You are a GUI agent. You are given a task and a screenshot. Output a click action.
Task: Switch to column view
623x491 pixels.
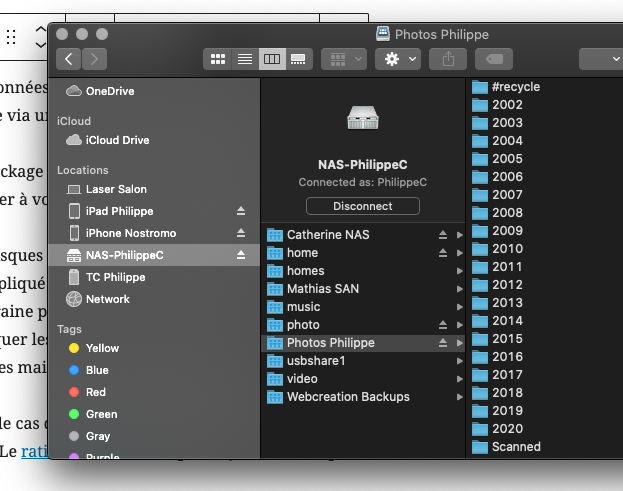(x=272, y=59)
